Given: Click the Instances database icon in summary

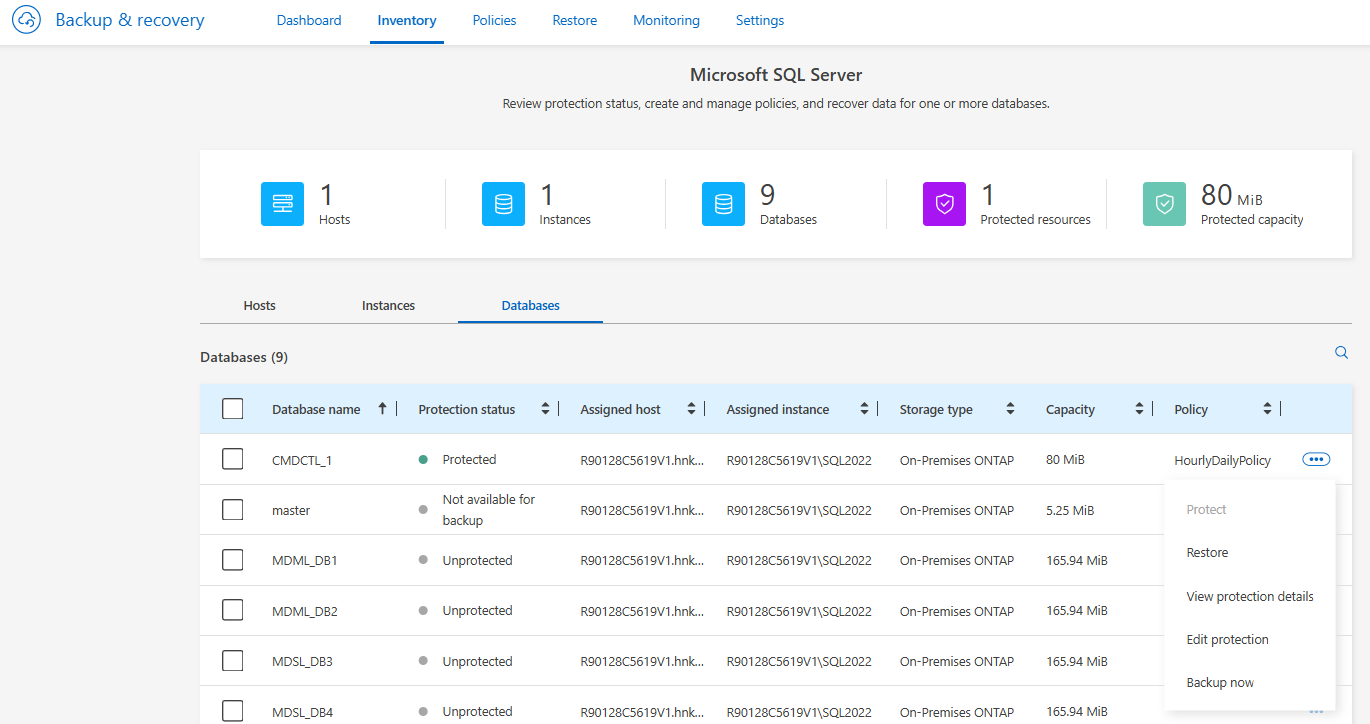Looking at the screenshot, I should (x=503, y=204).
